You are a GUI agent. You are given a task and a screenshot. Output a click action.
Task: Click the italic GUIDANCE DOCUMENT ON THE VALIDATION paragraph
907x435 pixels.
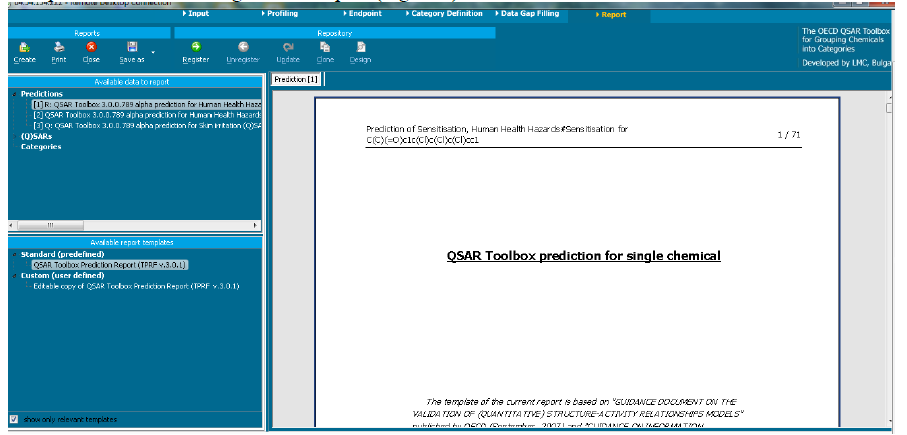point(576,413)
